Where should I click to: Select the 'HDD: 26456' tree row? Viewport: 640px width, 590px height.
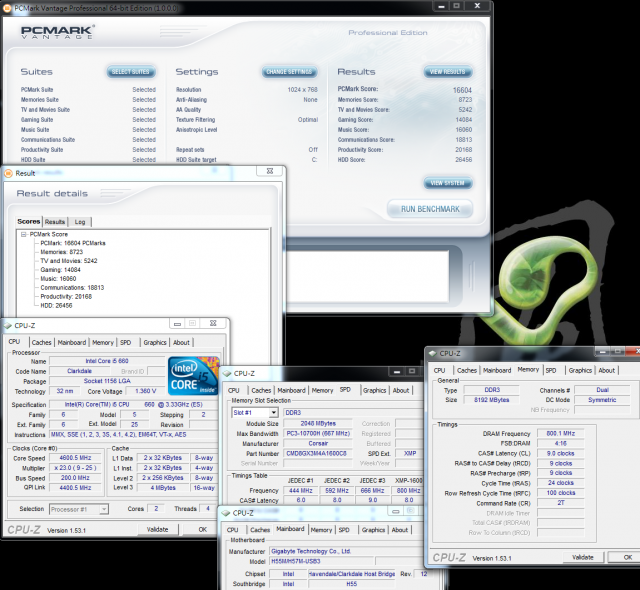tap(56, 305)
